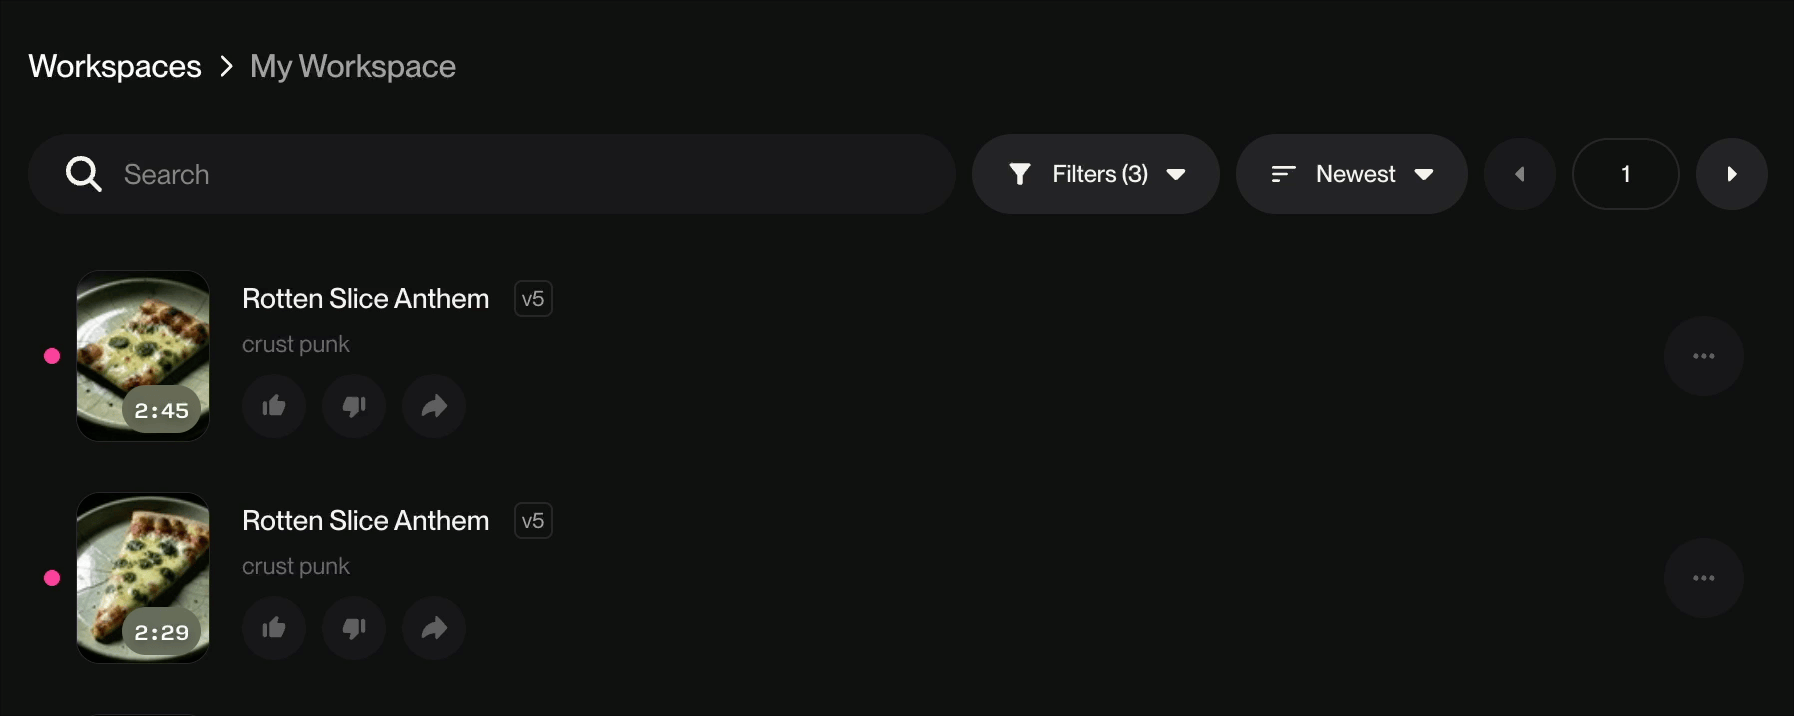
Task: Open more options for the 2:45 song
Action: point(1703,356)
